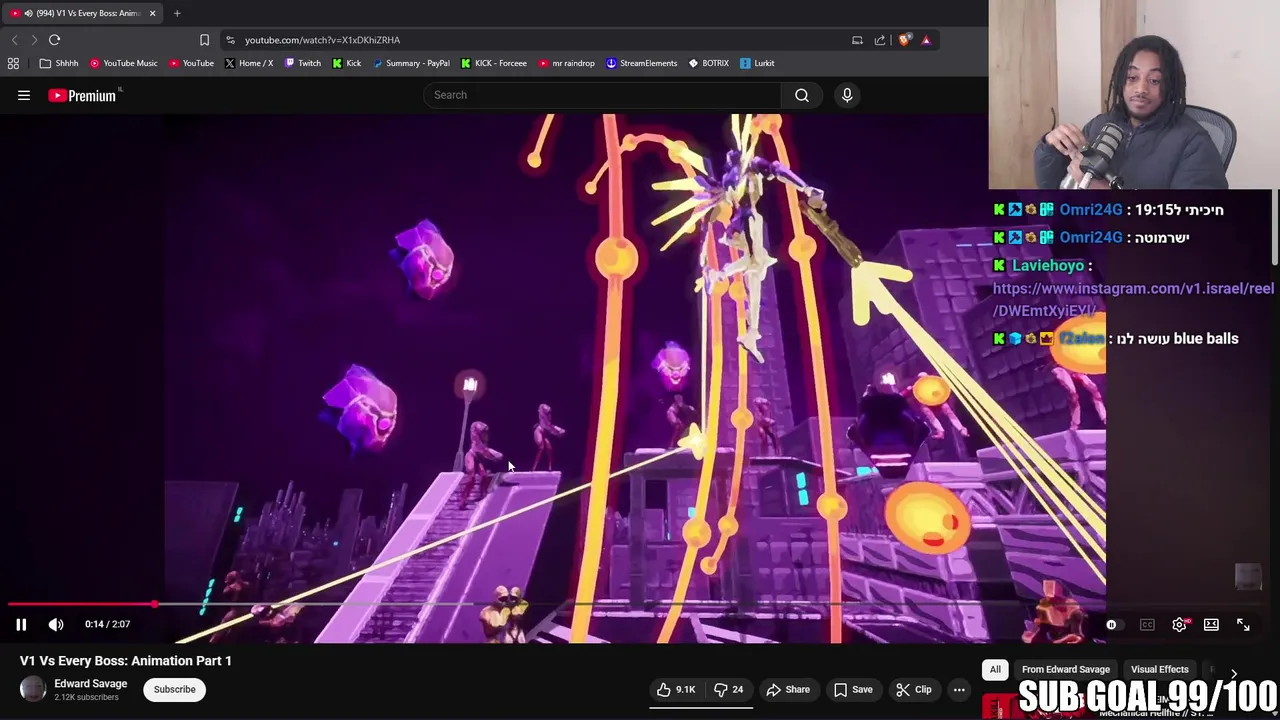1280x720 pixels.
Task: Click the search magnifier button
Action: coord(802,95)
